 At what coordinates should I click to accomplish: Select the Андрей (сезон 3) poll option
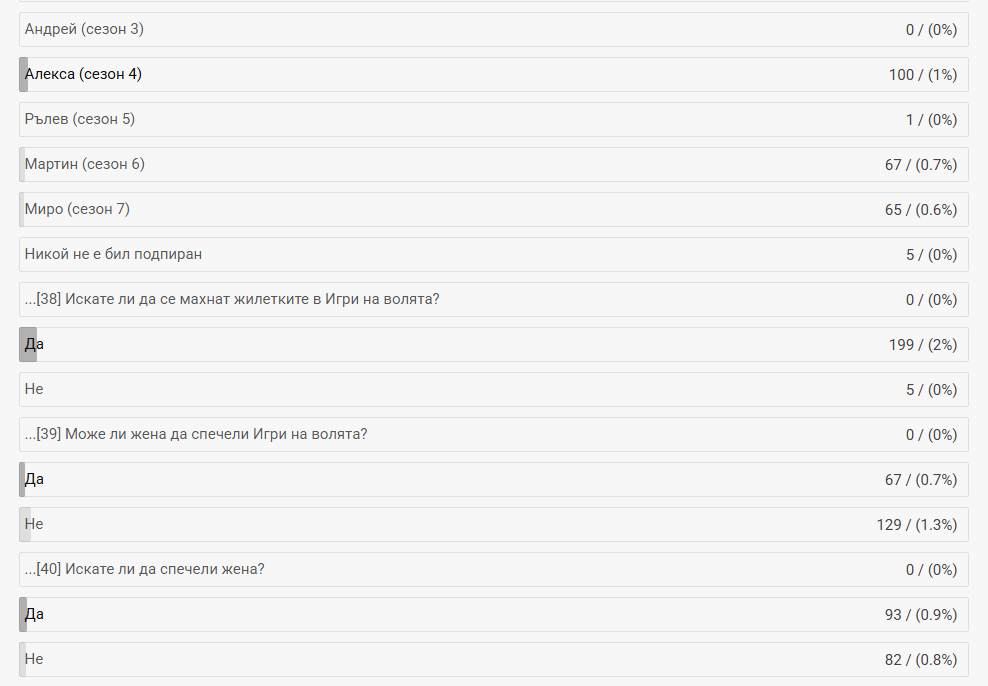point(85,29)
